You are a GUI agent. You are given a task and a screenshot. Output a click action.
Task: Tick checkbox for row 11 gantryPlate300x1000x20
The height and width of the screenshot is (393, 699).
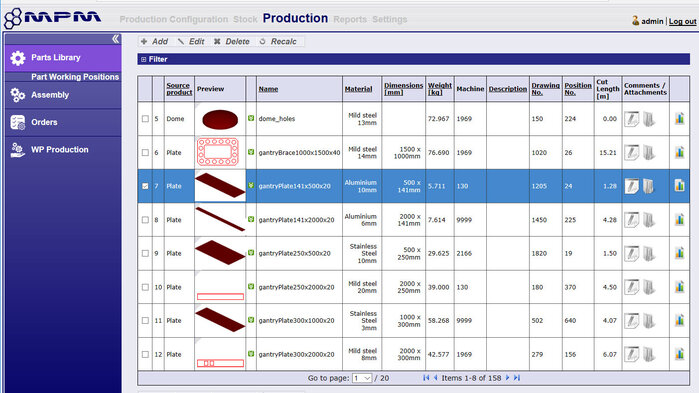pos(145,321)
